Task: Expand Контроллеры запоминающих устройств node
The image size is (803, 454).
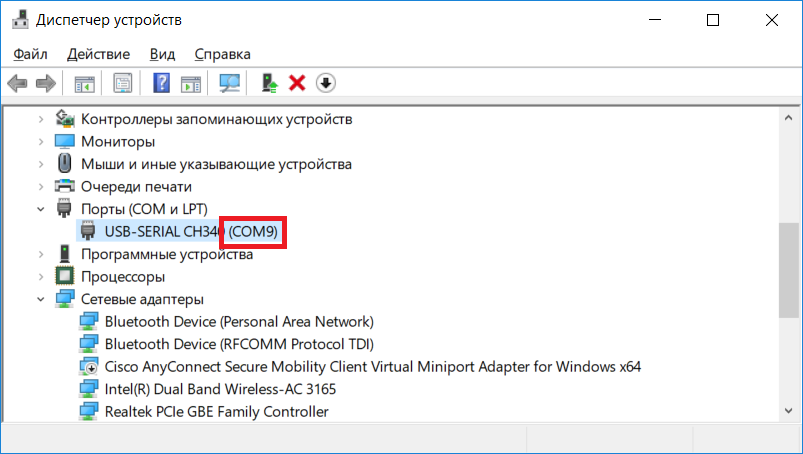Action: coord(41,119)
